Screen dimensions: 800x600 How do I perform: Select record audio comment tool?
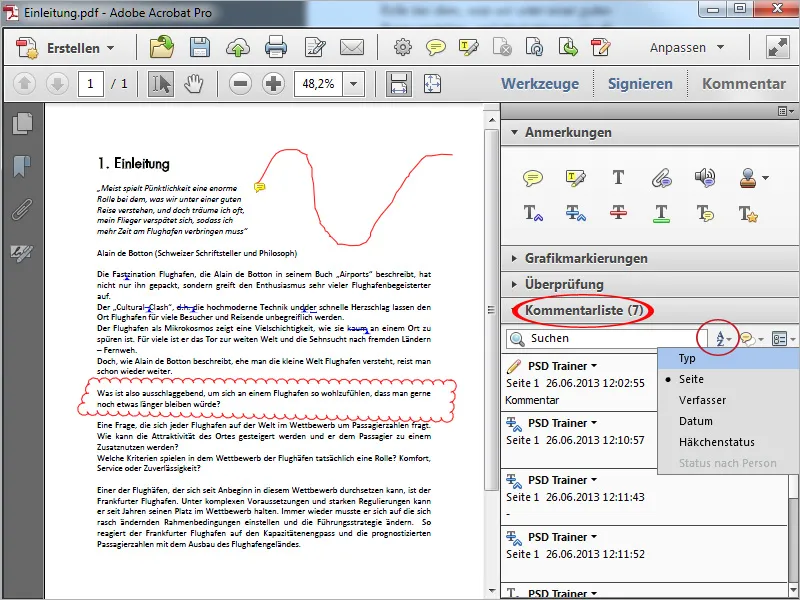(705, 178)
